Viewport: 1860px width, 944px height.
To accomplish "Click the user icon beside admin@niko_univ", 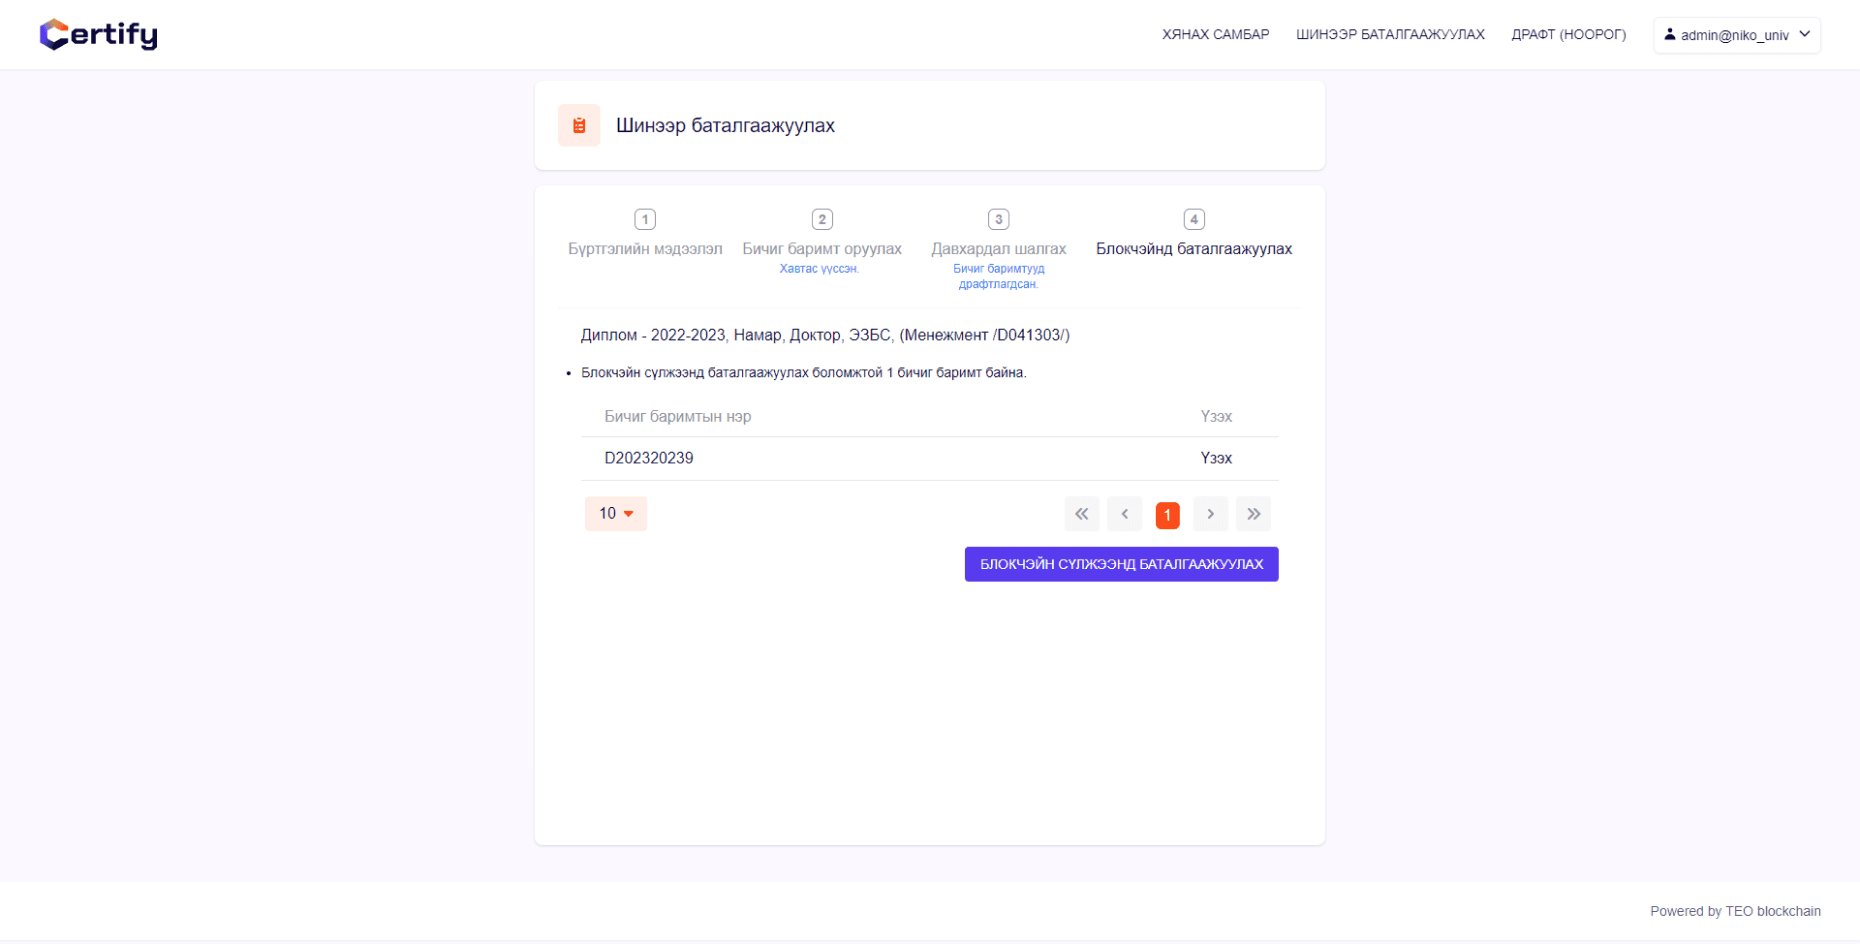I will (1669, 34).
